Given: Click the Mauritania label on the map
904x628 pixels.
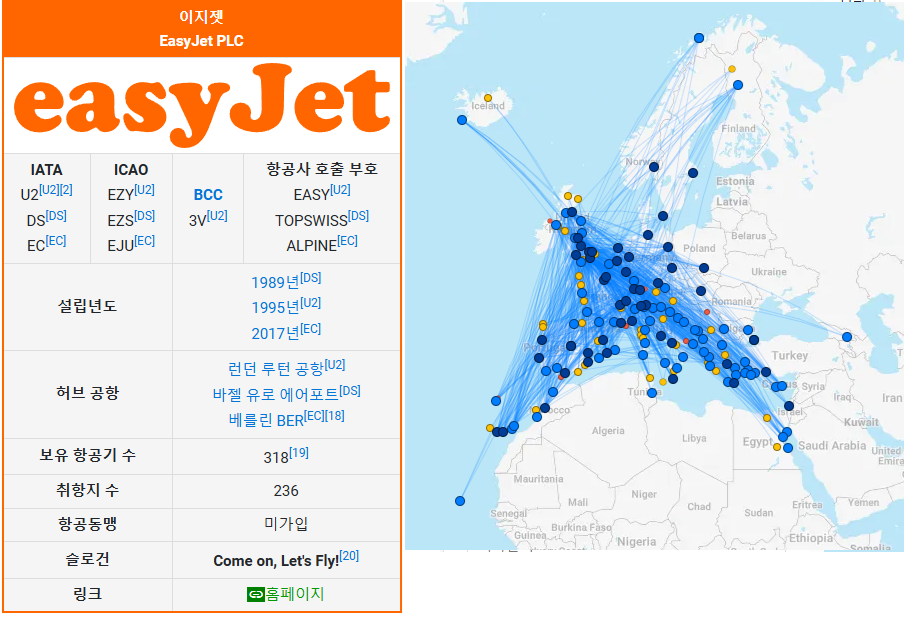Looking at the screenshot, I should click(x=538, y=479).
